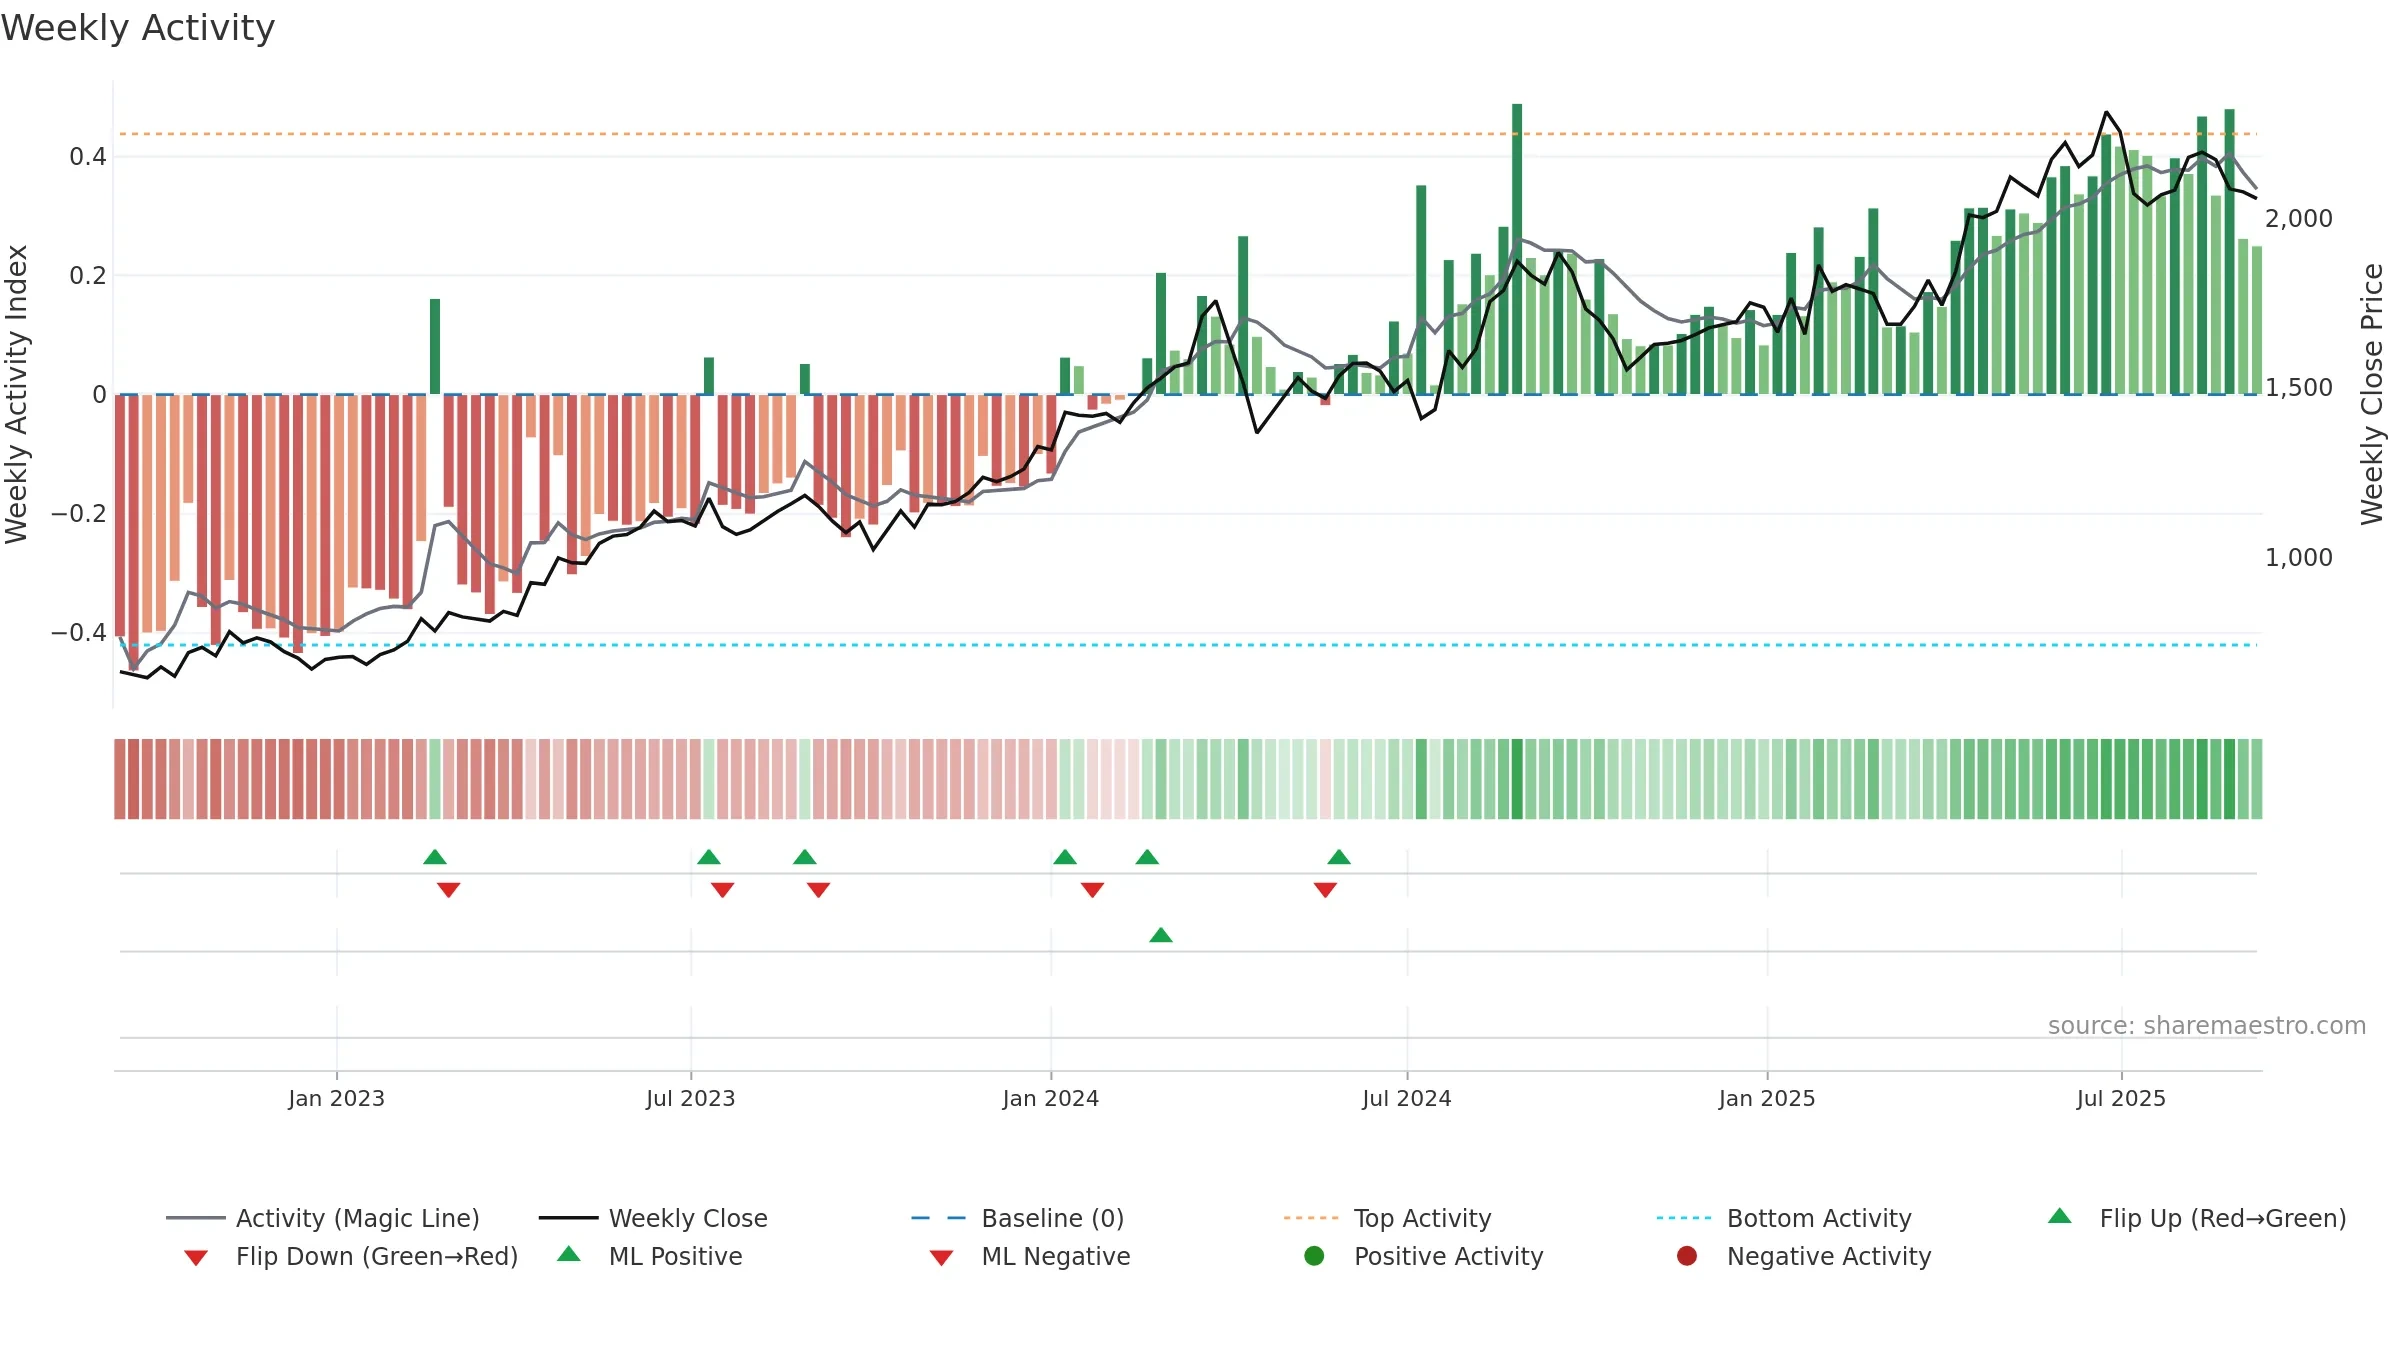Click the orange dotted Top Activity line

coord(1188,134)
